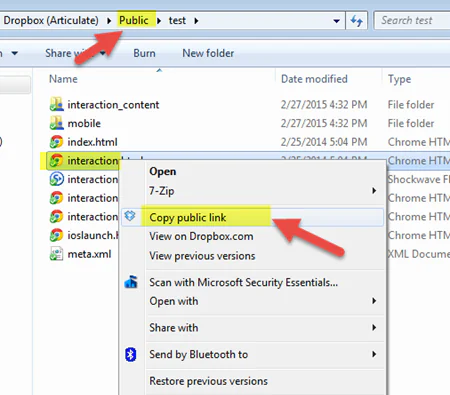
Task: Click the date 2/25/2014 5:04 PM of index.html
Action: click(324, 142)
